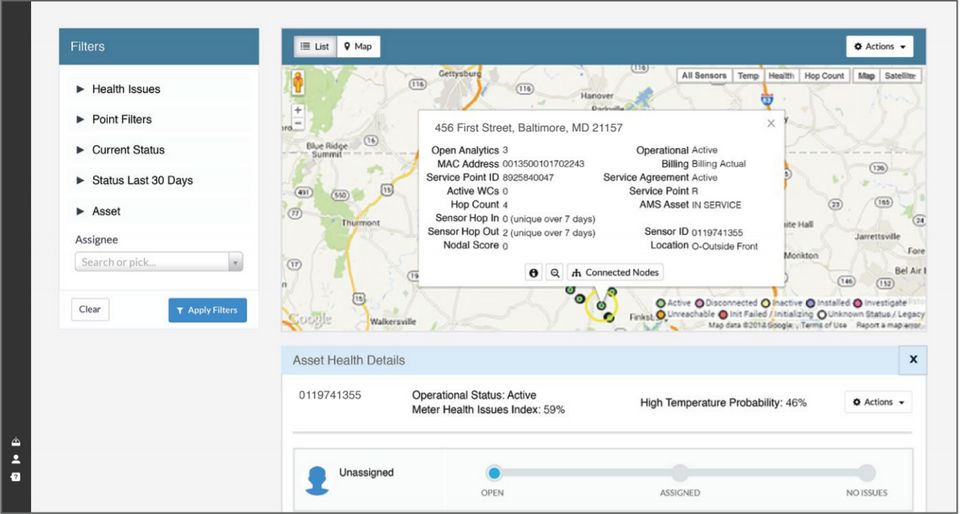Close the Asset Health Details panel
The height and width of the screenshot is (514, 960).
point(913,360)
